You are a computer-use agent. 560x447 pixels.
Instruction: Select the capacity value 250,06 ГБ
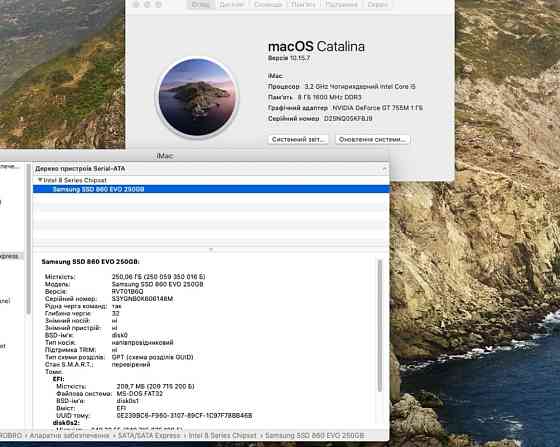(159, 277)
